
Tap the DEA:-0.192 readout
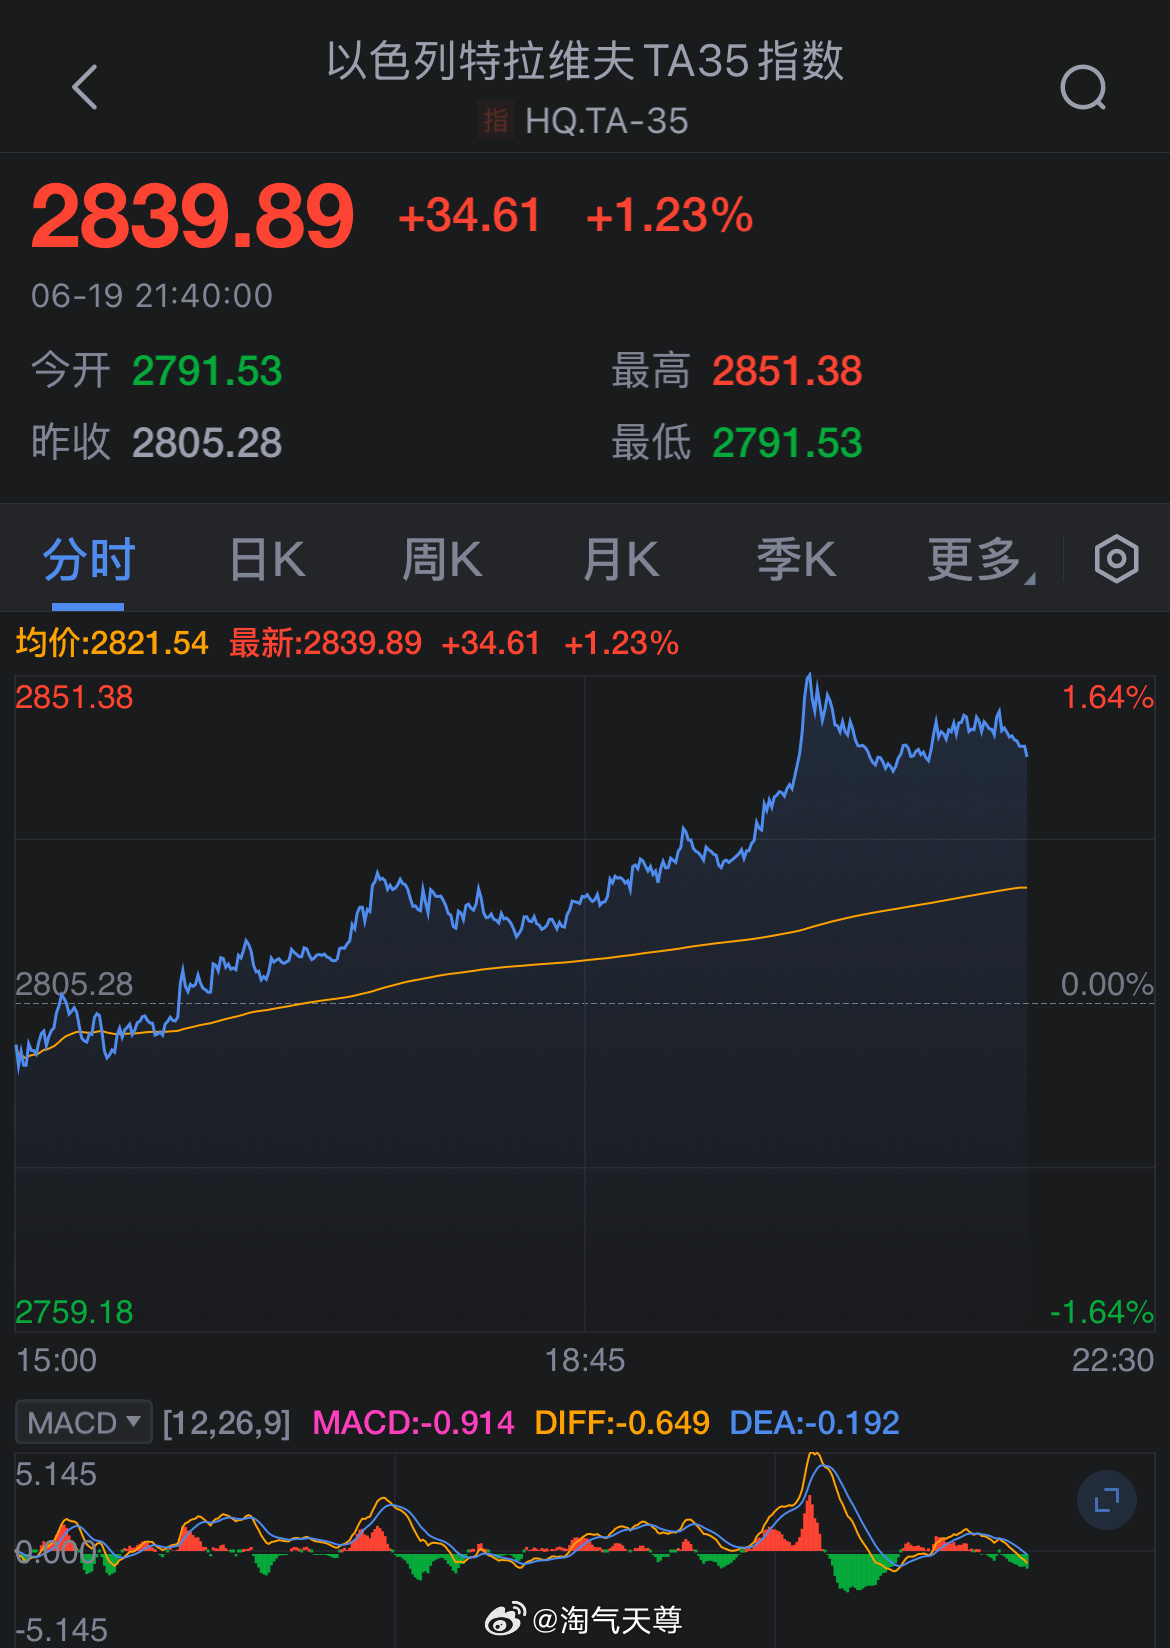pos(814,1422)
